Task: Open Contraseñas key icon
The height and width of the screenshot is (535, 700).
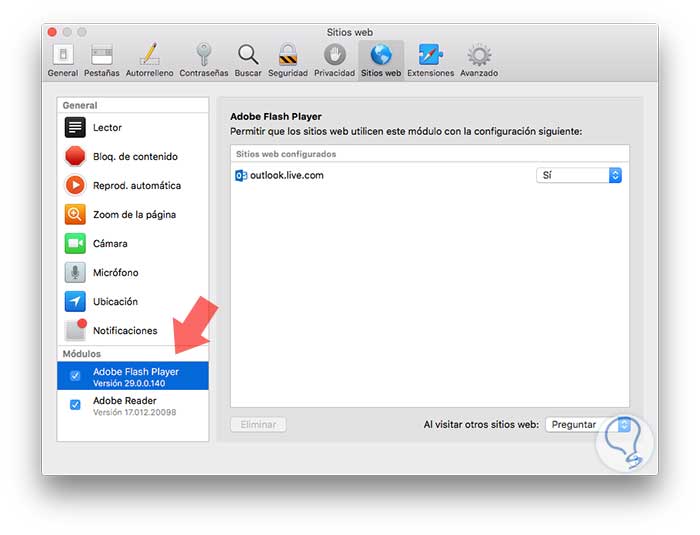Action: (x=204, y=54)
